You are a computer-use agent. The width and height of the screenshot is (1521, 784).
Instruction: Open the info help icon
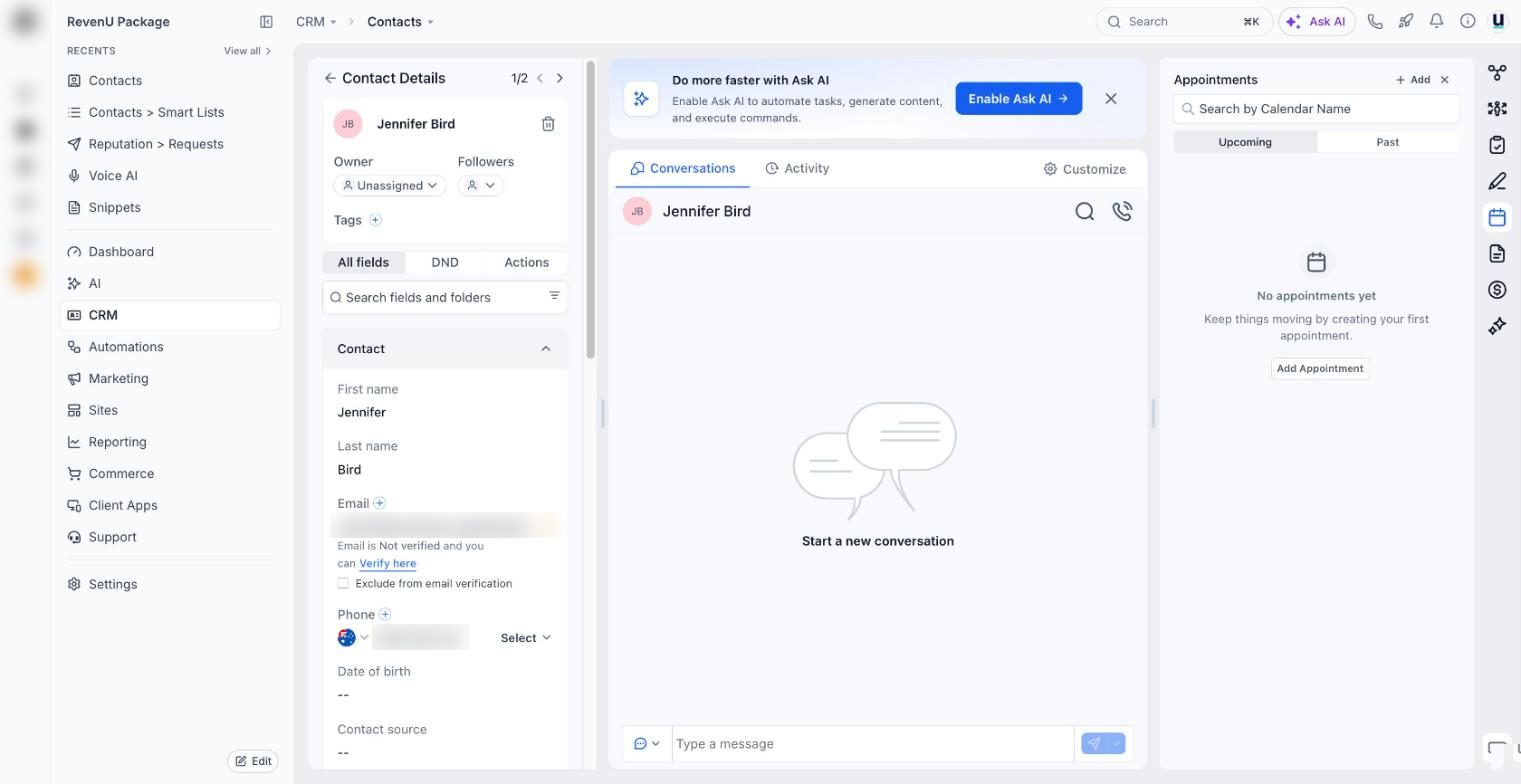[1468, 21]
